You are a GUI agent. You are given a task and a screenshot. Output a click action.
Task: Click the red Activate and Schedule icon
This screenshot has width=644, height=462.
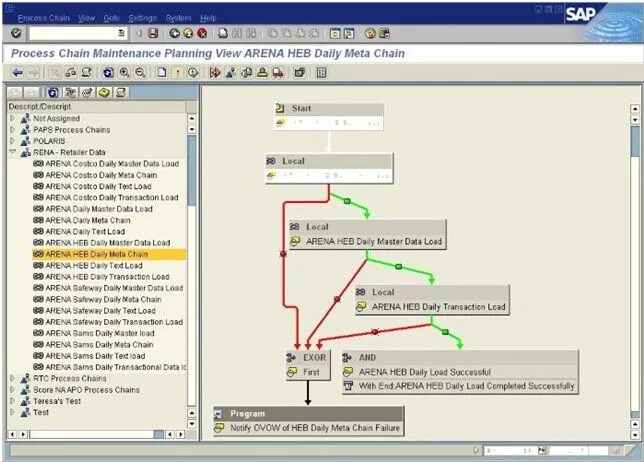point(215,73)
